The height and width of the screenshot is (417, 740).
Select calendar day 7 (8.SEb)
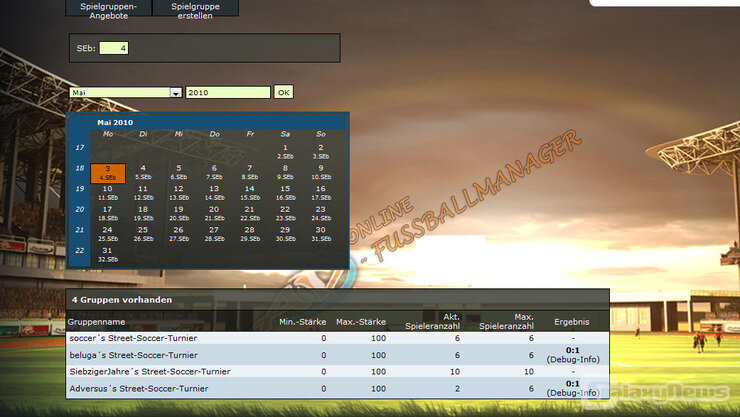pyautogui.click(x=250, y=172)
